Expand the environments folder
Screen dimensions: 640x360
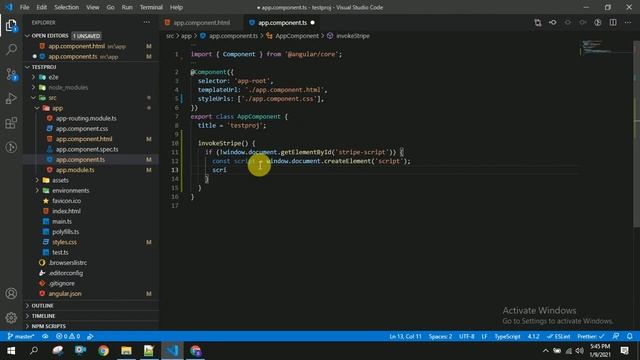coord(37,191)
